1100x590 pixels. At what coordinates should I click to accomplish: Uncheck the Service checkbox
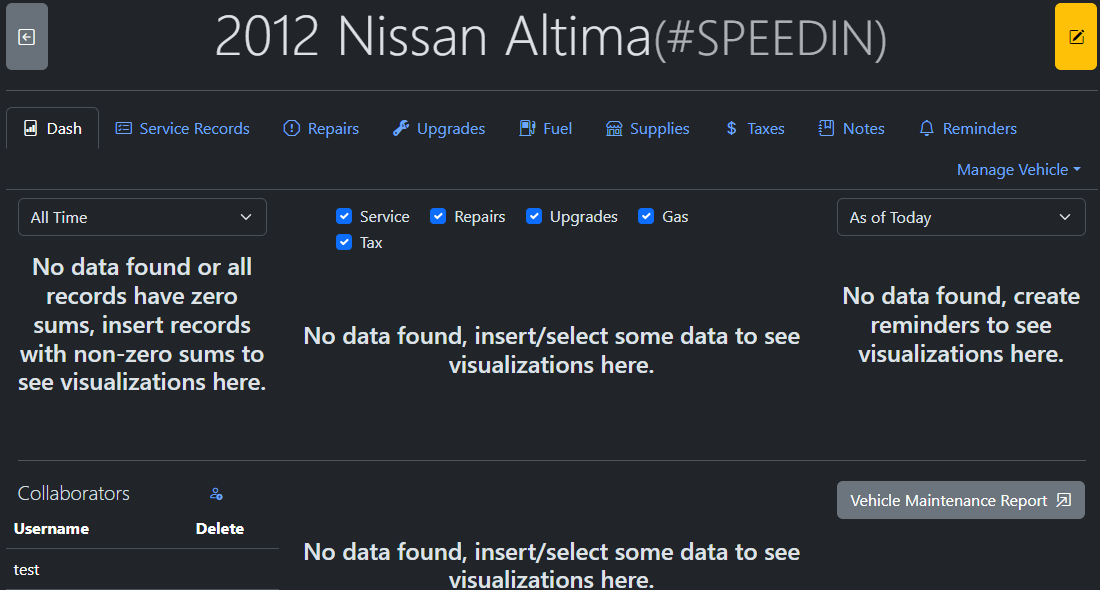pos(344,216)
